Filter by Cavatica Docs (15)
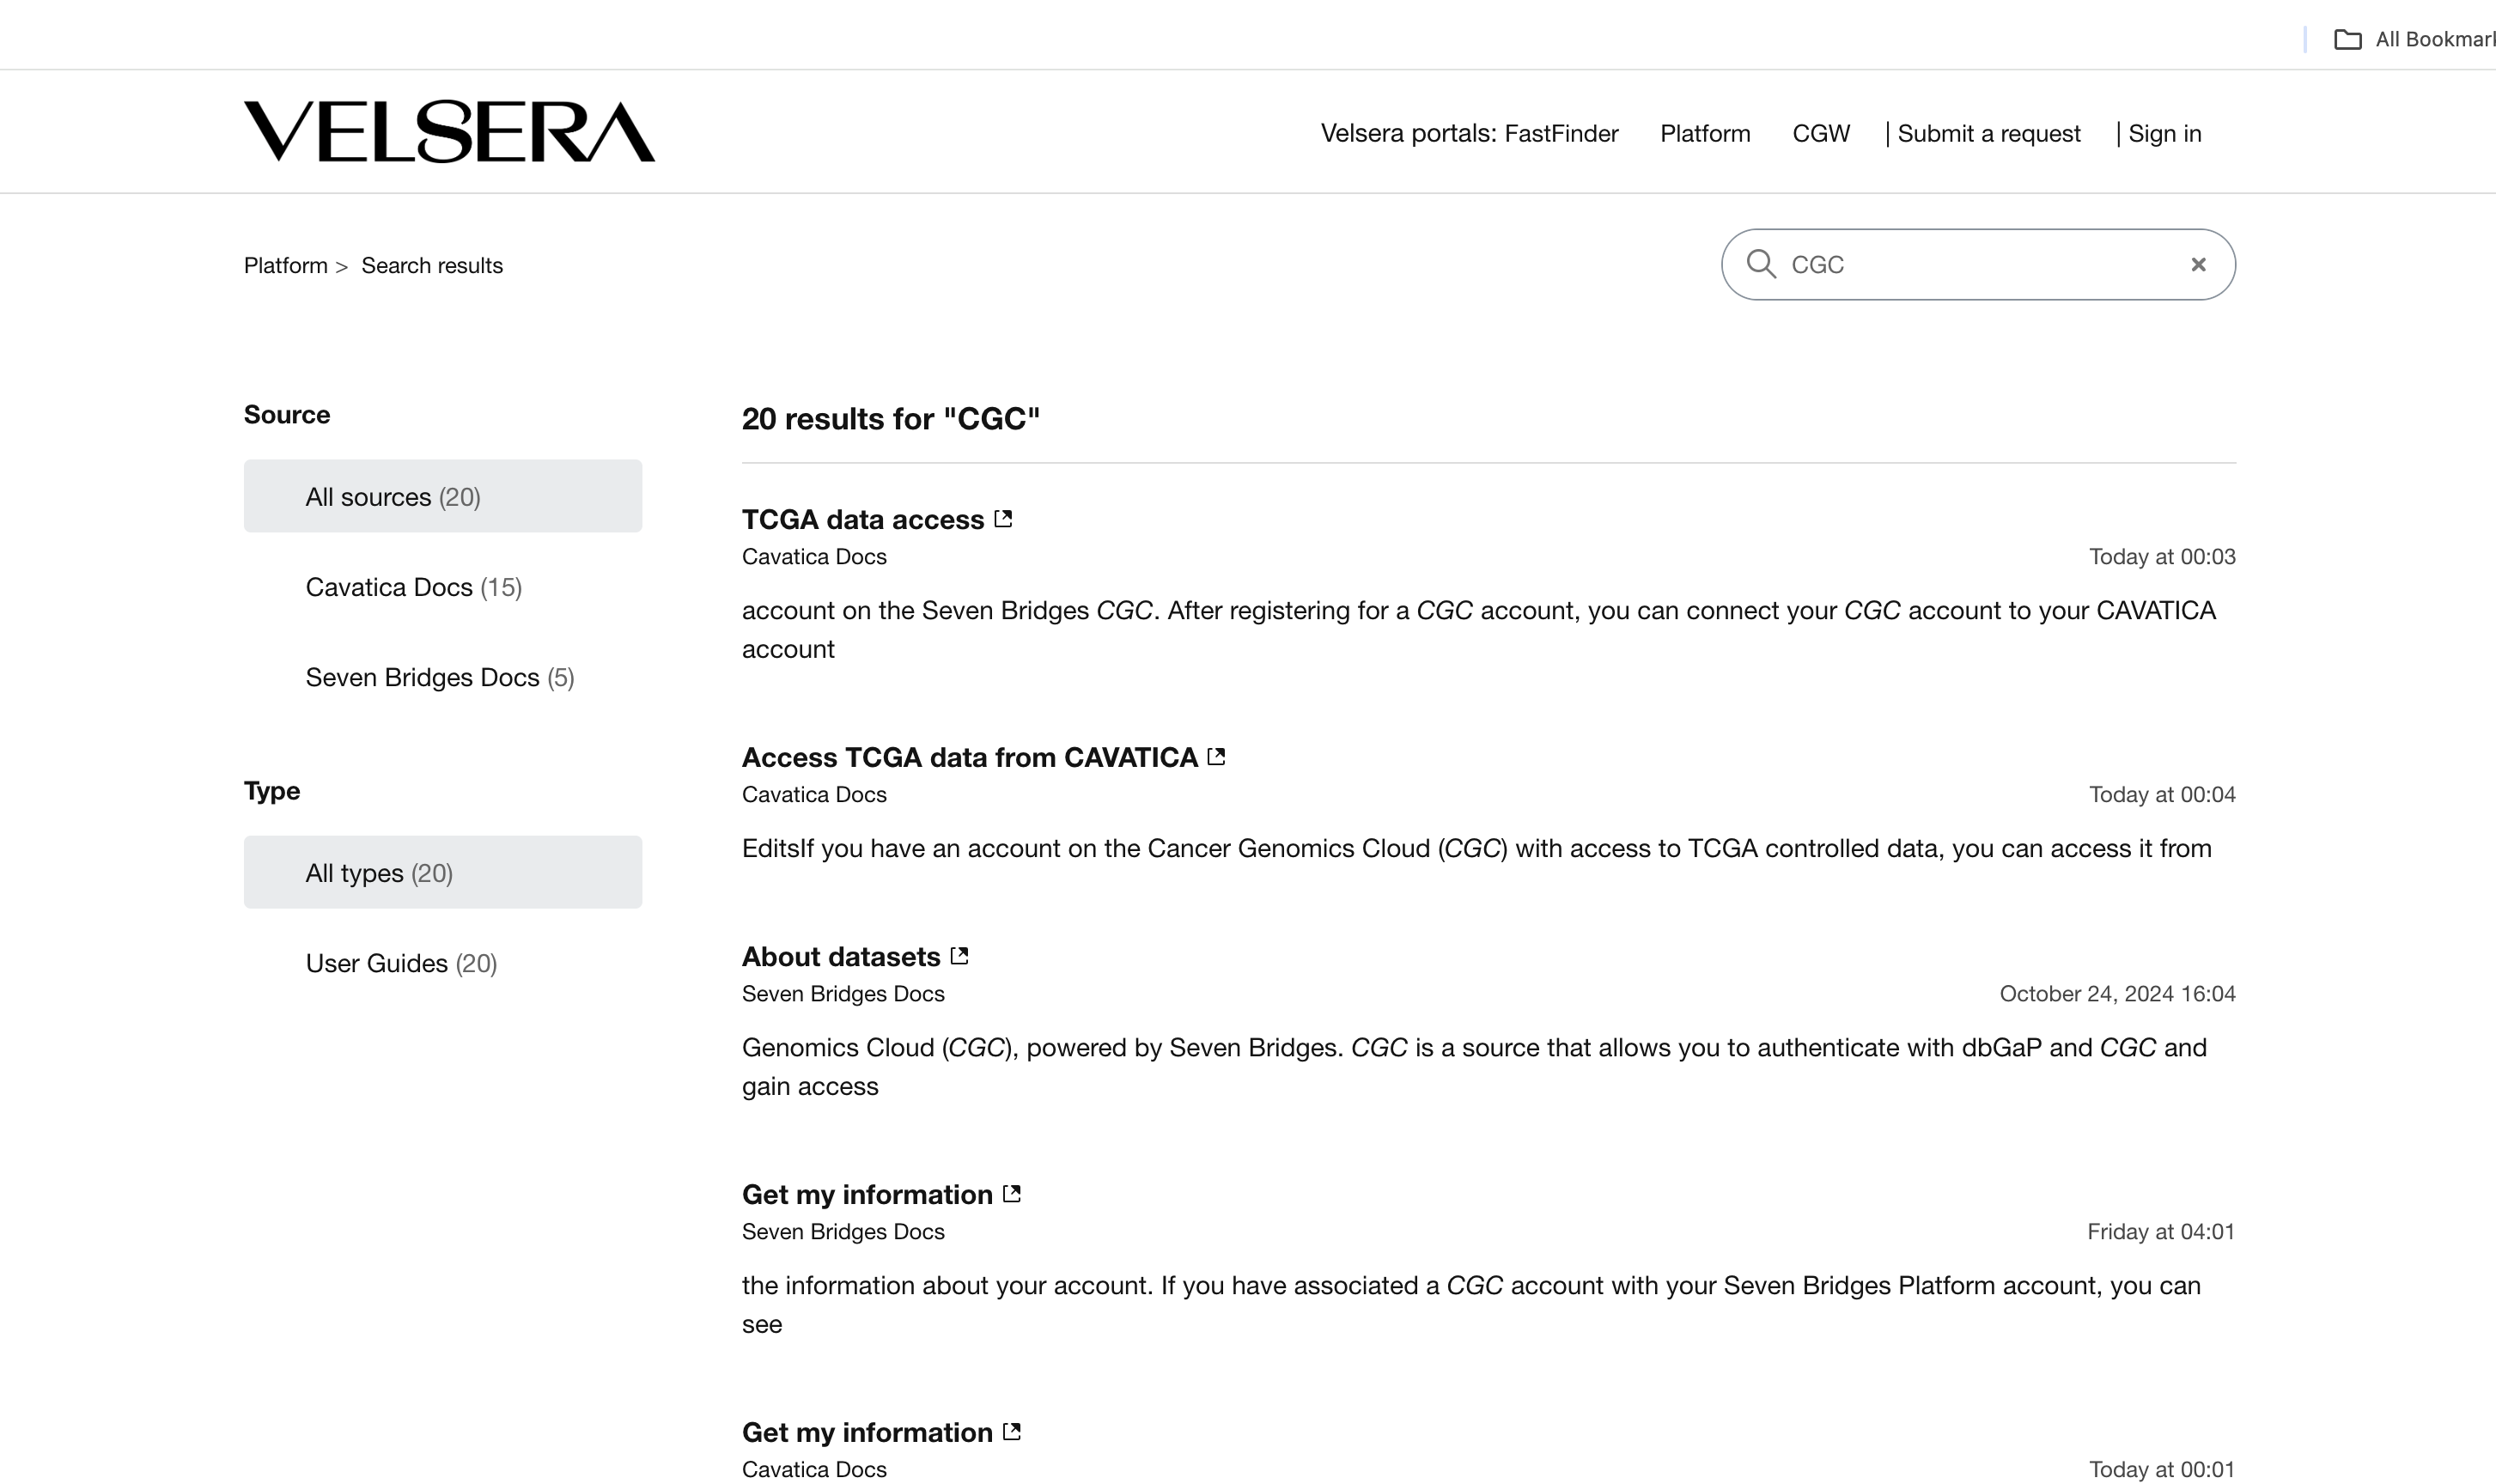The image size is (2496, 1484). click(x=413, y=587)
